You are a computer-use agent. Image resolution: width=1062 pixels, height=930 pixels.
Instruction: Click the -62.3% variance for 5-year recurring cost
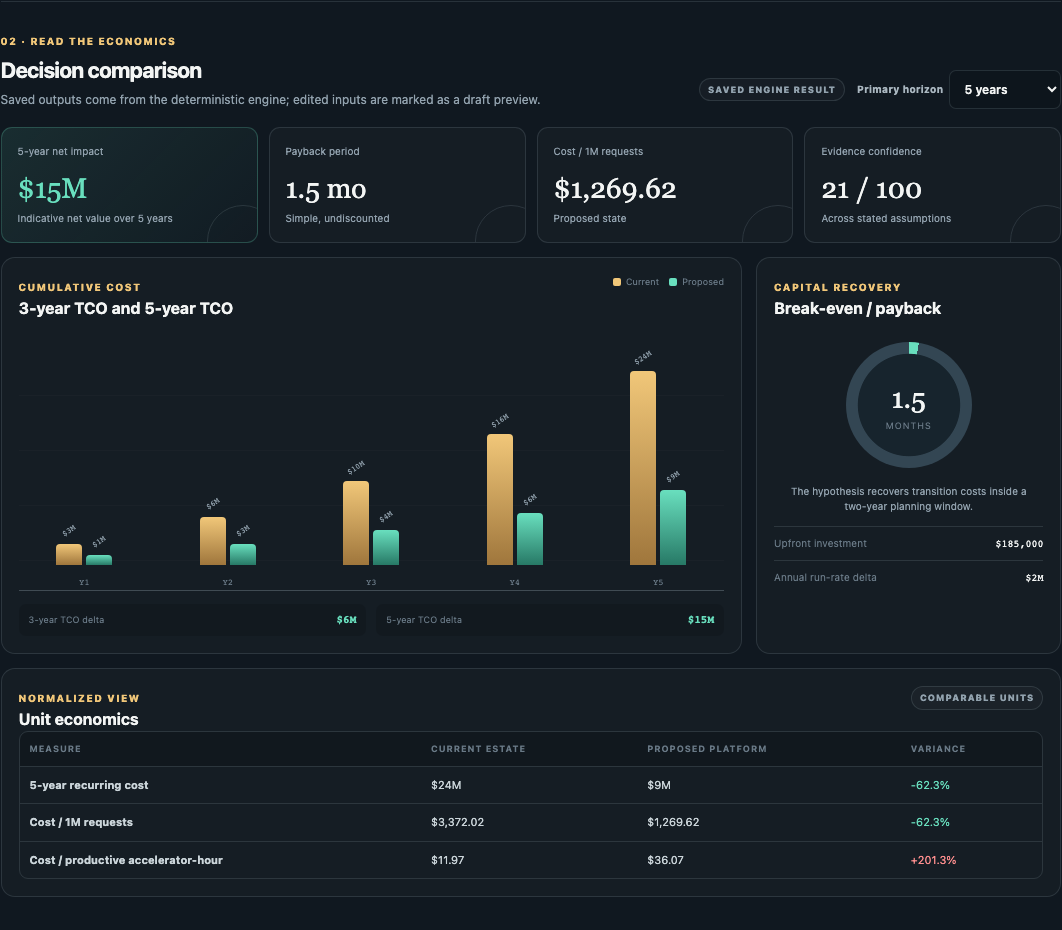[929, 785]
